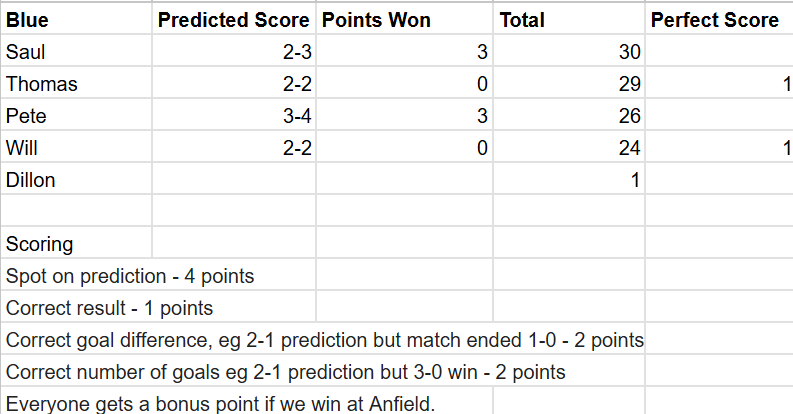
Task: Select the Thomas name cell
Action: (x=76, y=84)
